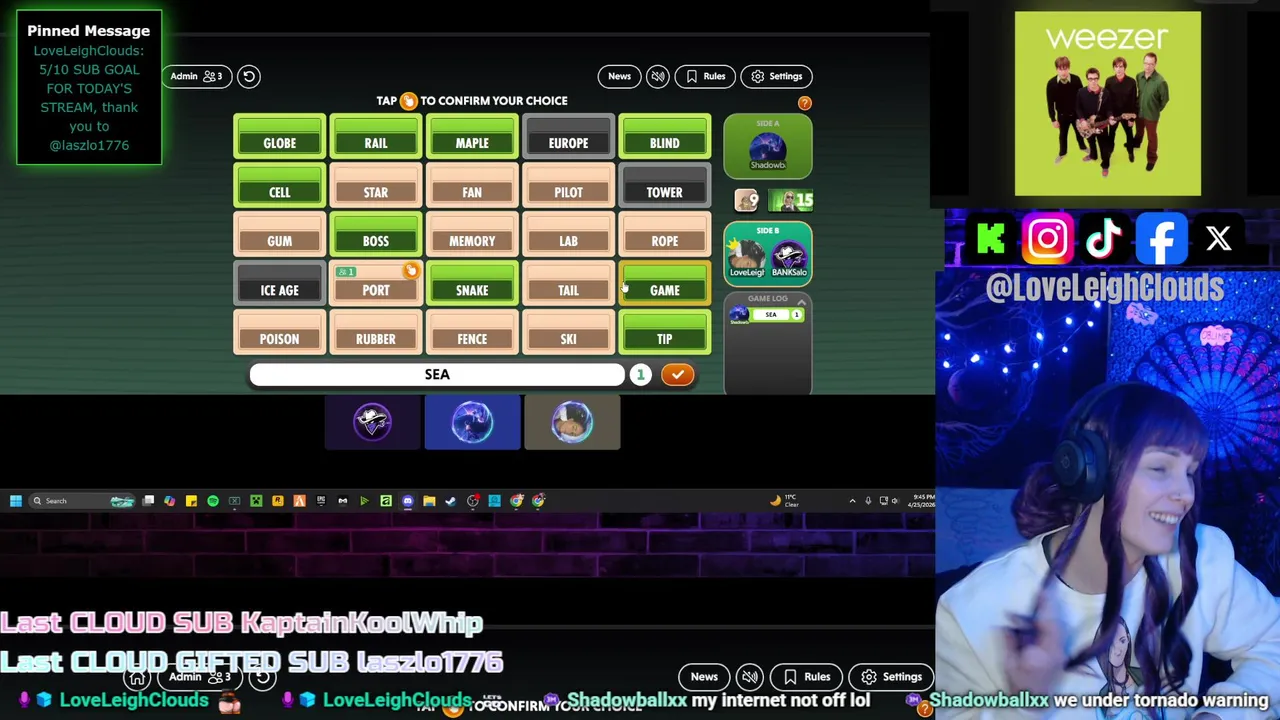The image size is (1280, 720).
Task: Click the LoveLeigh avatar in Side B
Action: [x=746, y=259]
